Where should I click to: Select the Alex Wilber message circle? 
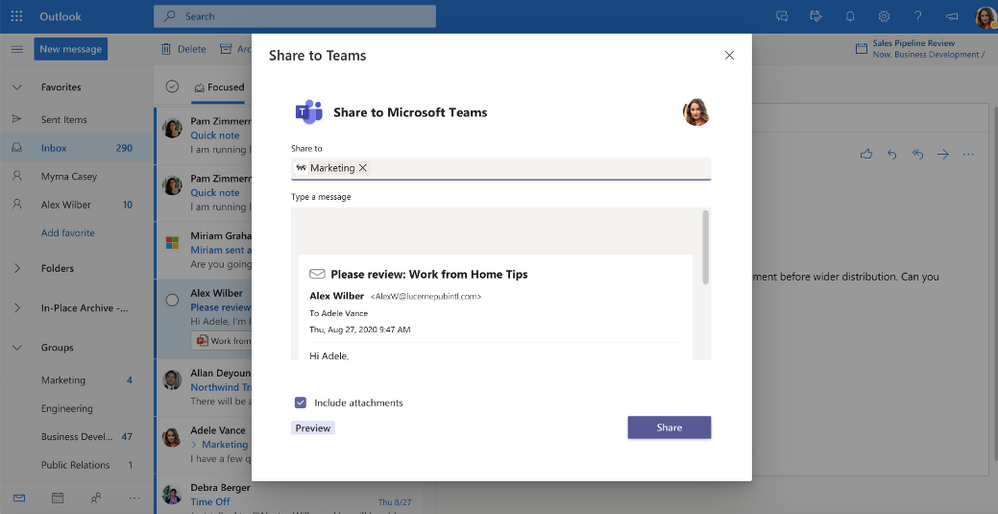coord(172,300)
